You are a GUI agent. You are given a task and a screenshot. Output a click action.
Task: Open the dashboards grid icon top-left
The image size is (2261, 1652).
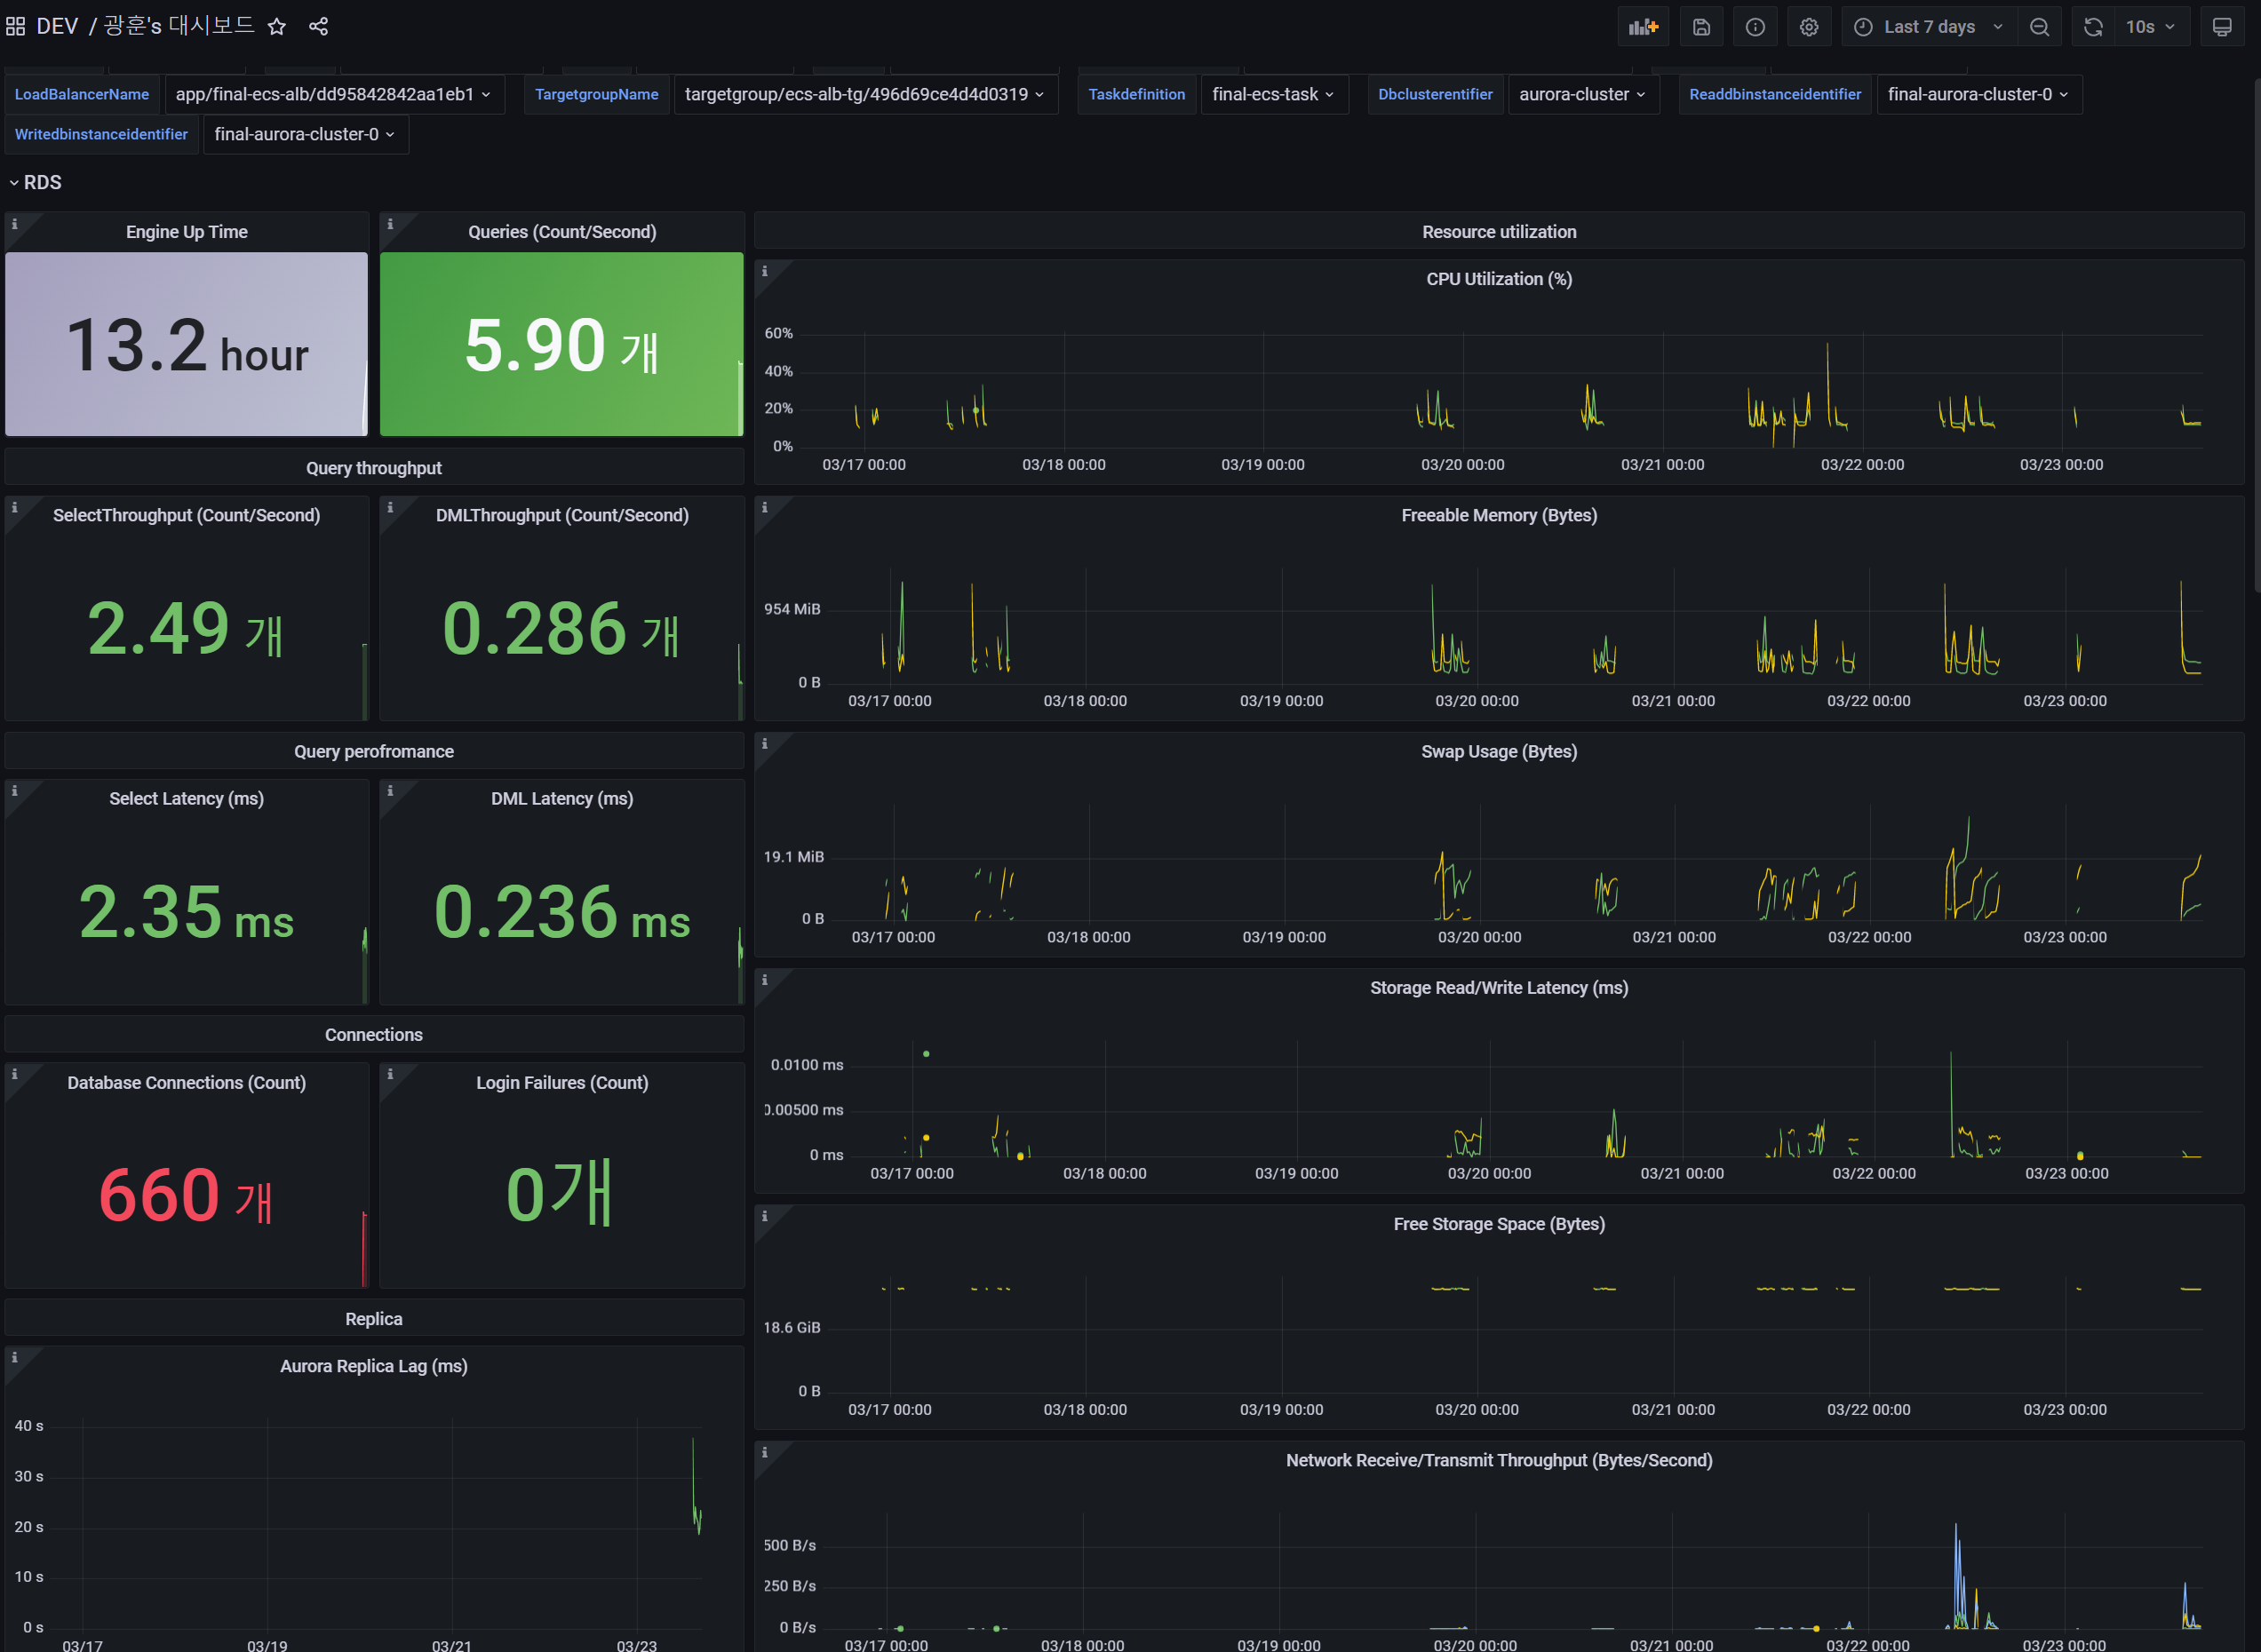(x=15, y=26)
